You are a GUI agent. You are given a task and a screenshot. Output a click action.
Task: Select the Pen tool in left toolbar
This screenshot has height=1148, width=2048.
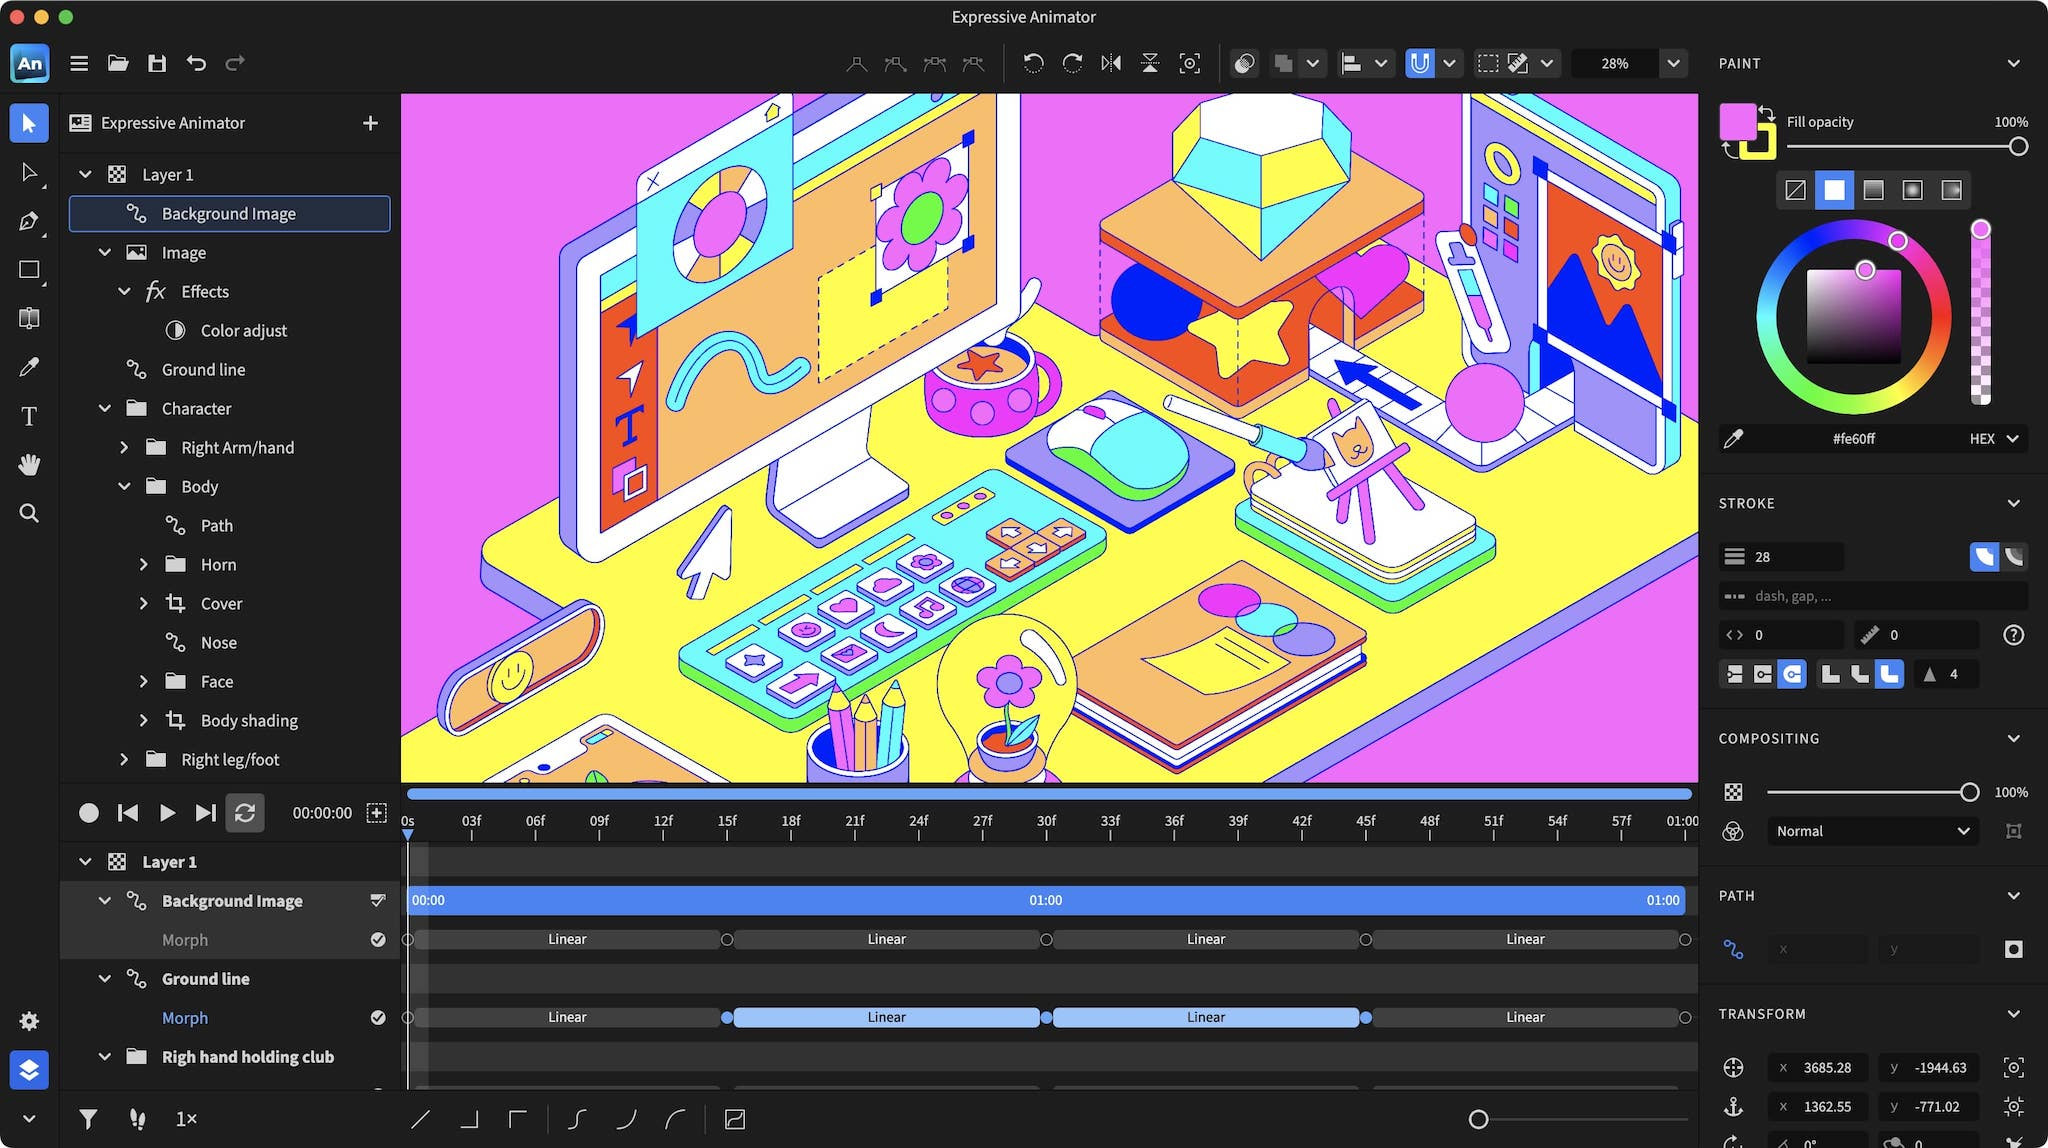coord(29,221)
